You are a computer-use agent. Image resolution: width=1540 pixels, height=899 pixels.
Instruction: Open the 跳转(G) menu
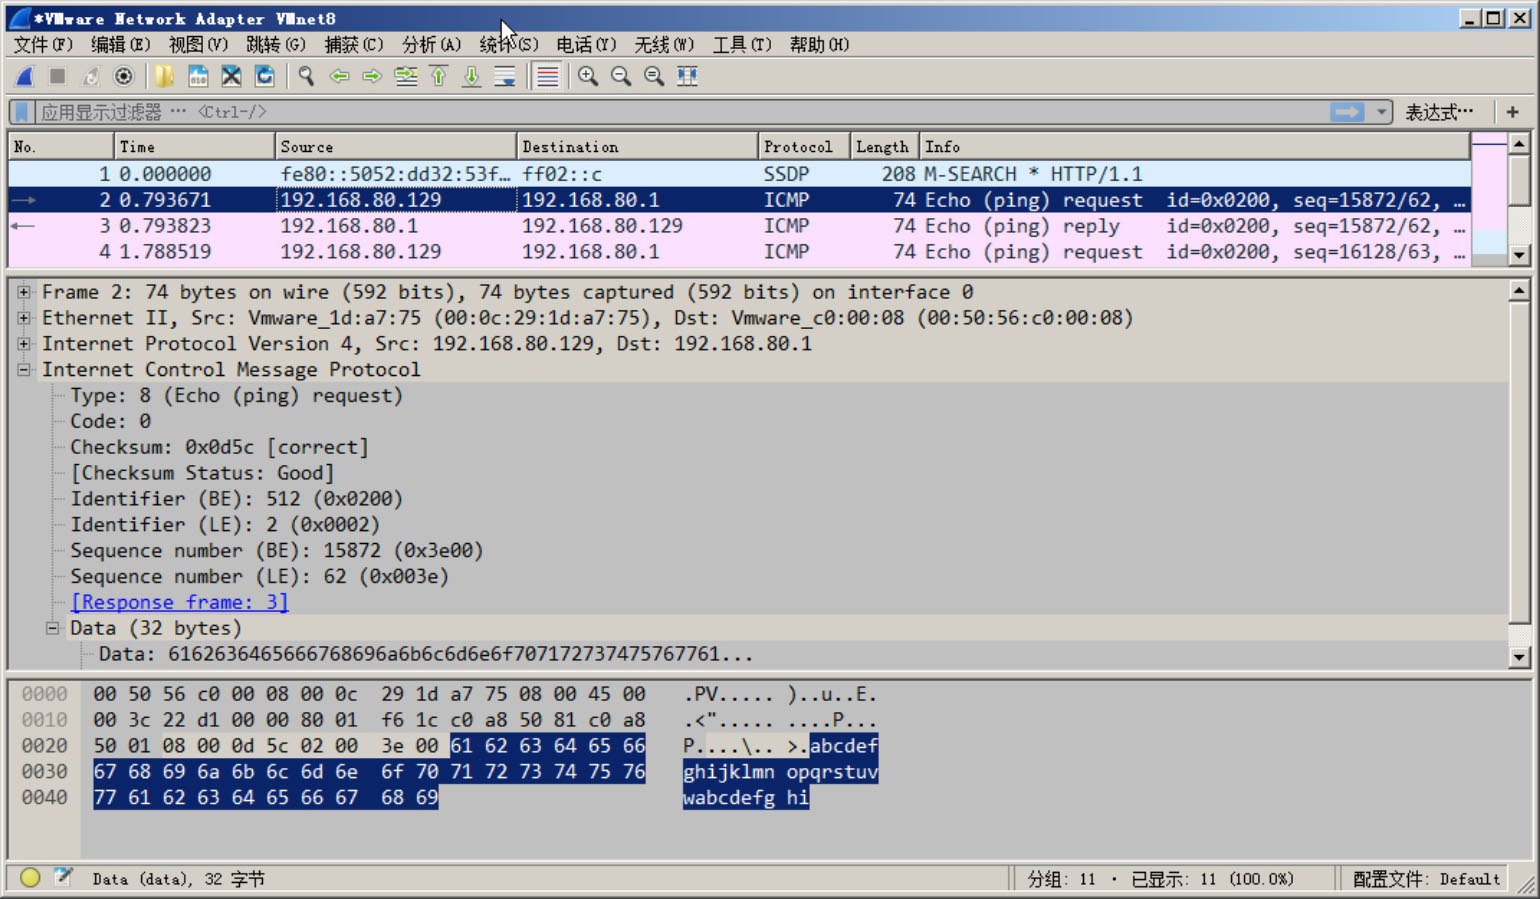point(276,44)
